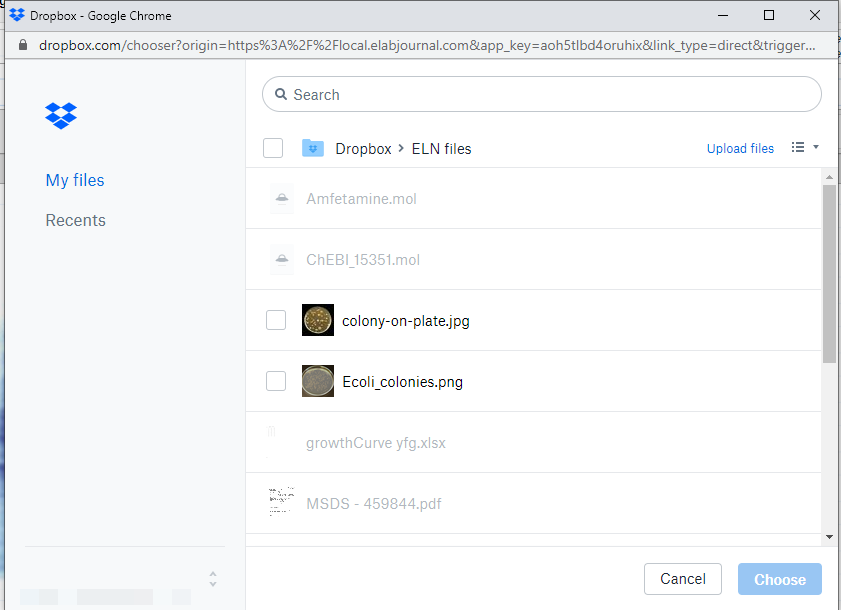Click the Dropbox logo in the sidebar
Viewport: 841px width, 610px height.
point(61,115)
